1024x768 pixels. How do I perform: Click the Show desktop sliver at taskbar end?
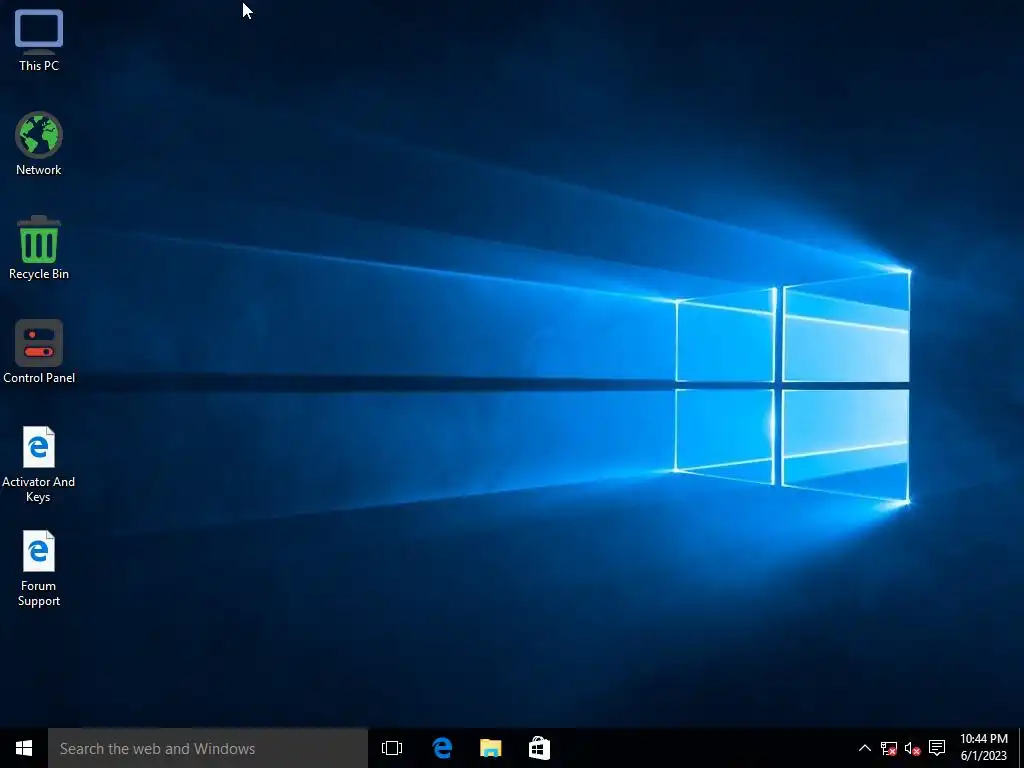[x=1021, y=748]
